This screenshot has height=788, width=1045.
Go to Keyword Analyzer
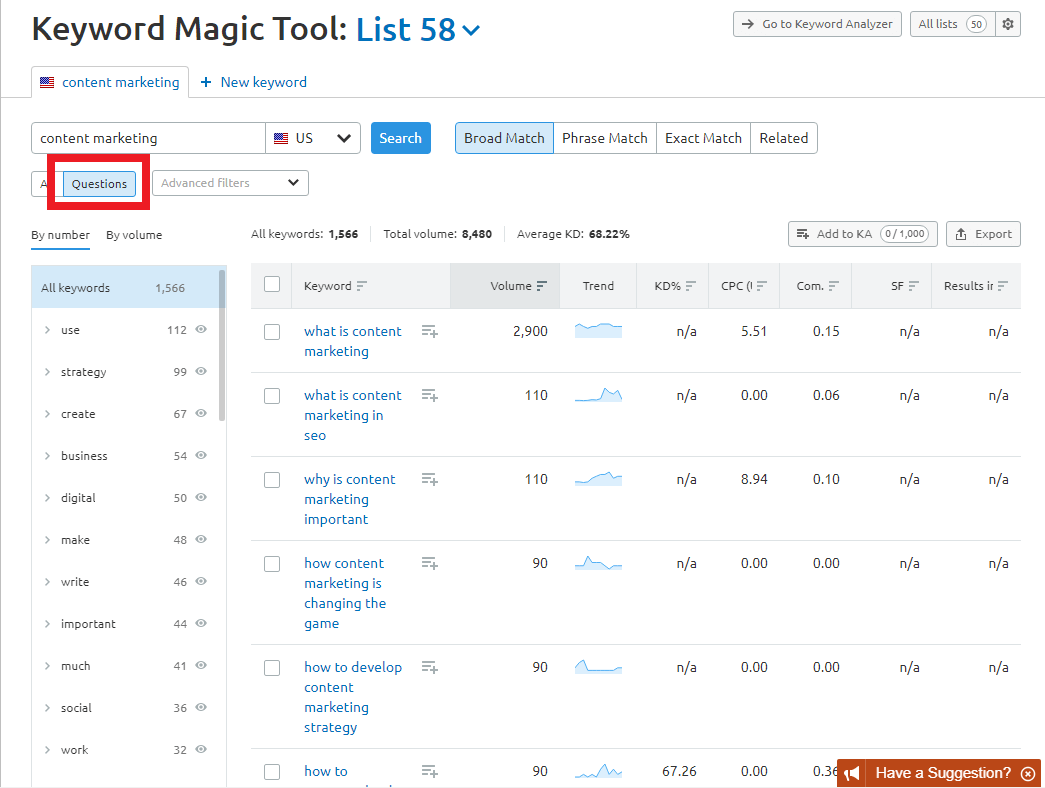pyautogui.click(x=817, y=23)
